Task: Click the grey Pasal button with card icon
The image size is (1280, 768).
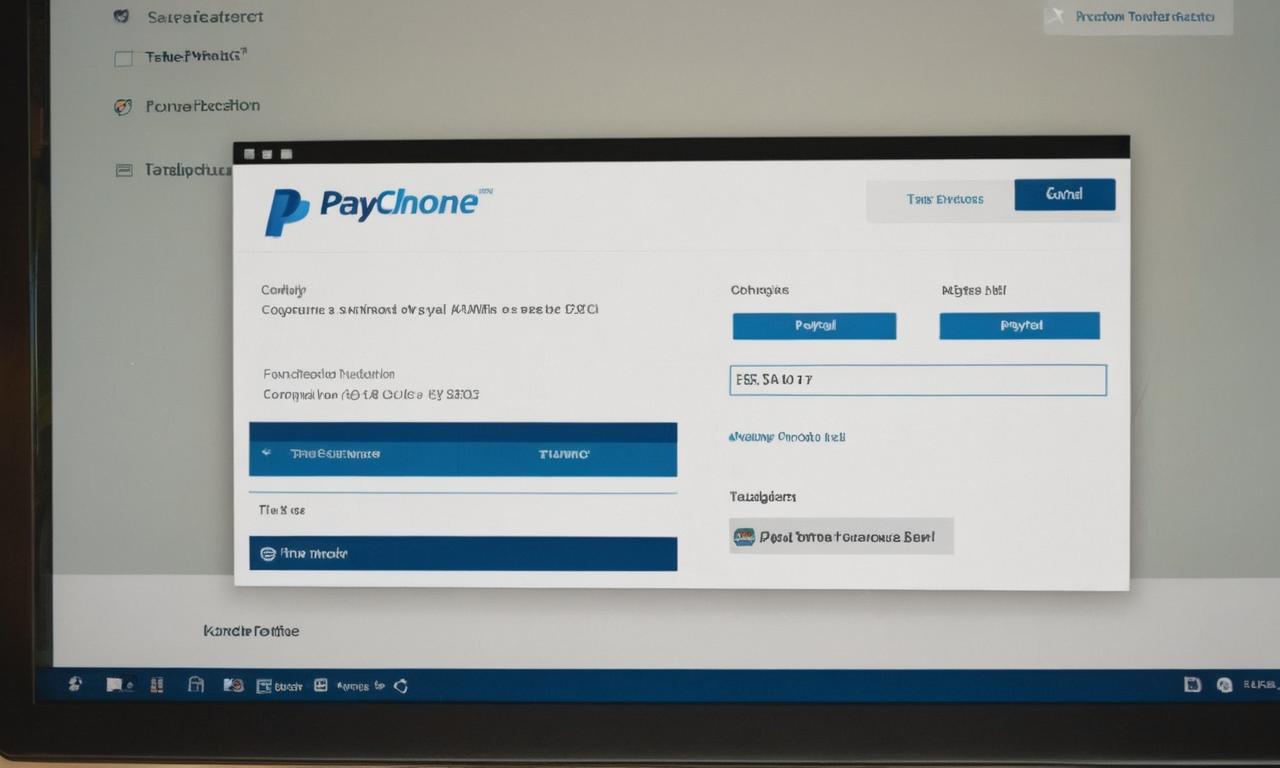Action: [841, 536]
